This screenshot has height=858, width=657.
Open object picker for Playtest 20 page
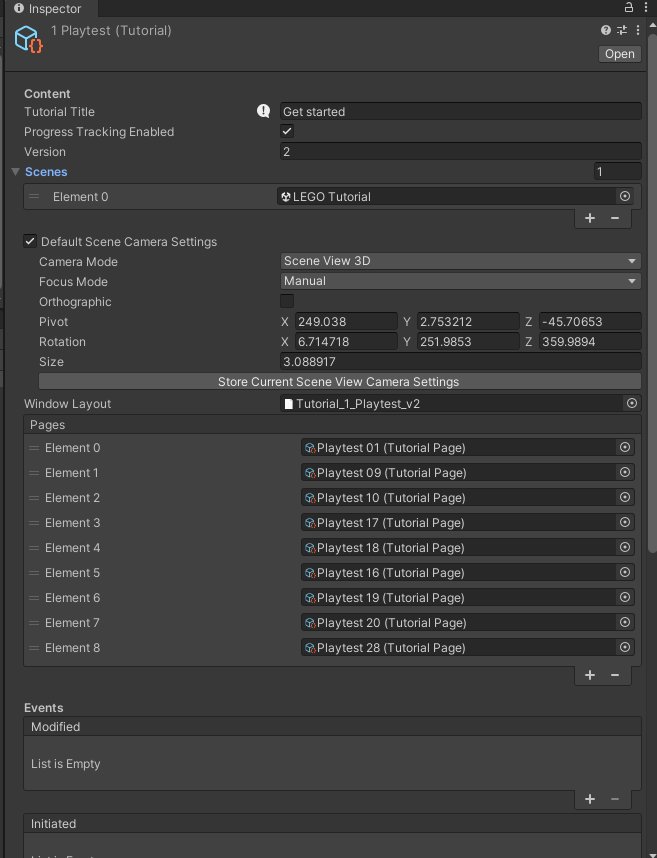(625, 623)
